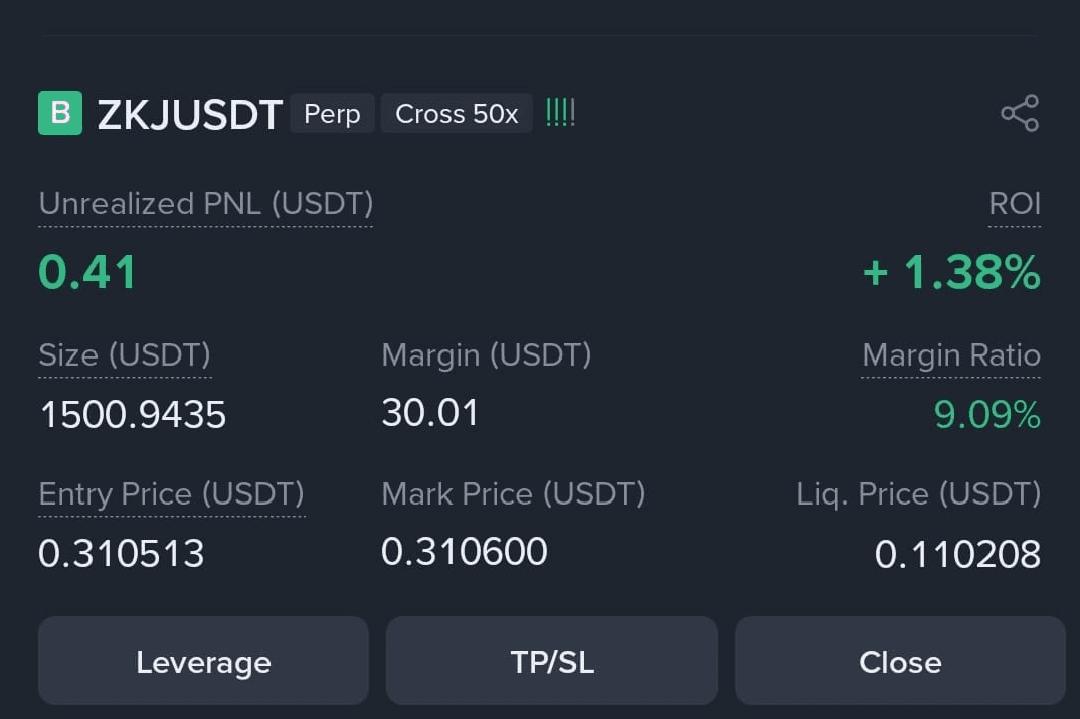Tap the share position icon
This screenshot has width=1080, height=719.
coord(1020,114)
